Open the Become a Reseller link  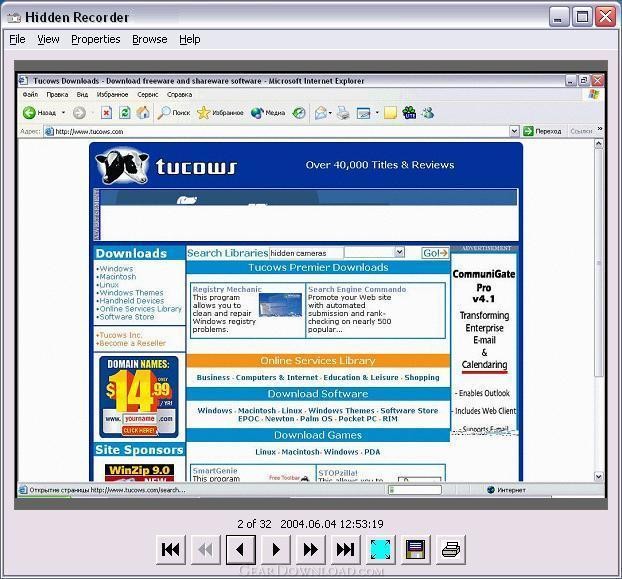click(132, 343)
